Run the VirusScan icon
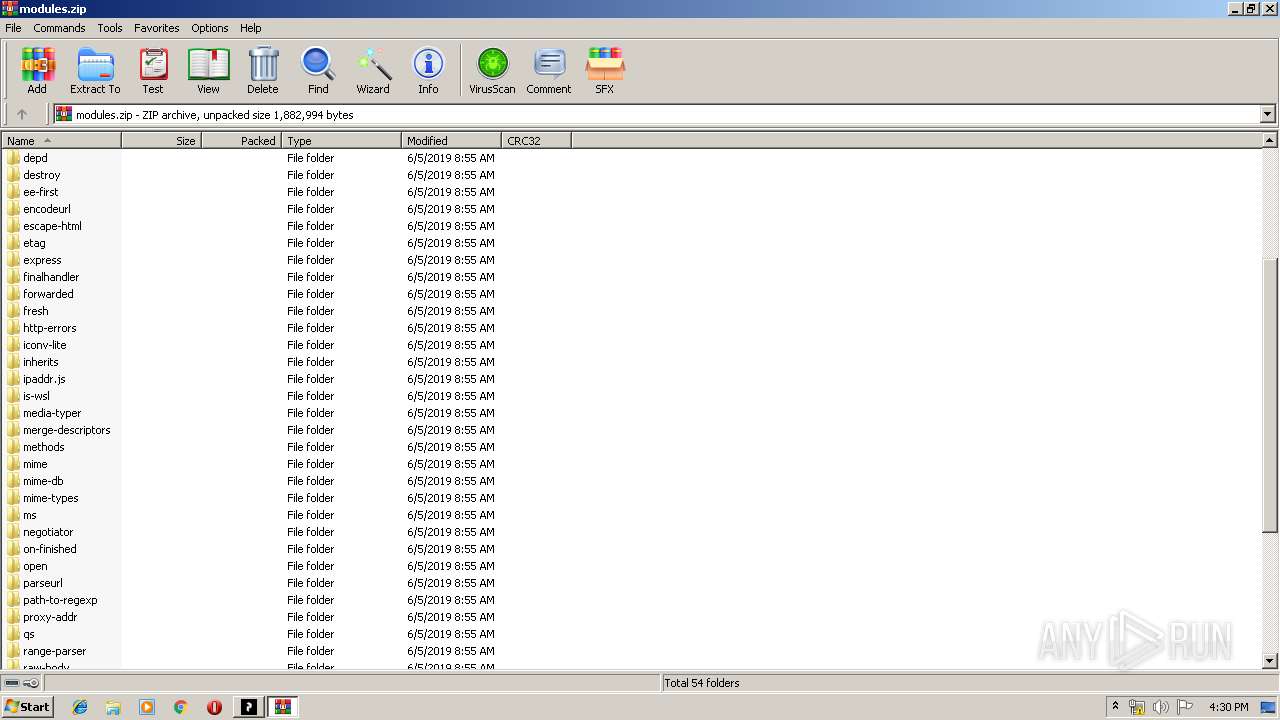Image resolution: width=1280 pixels, height=720 pixels. 492,71
